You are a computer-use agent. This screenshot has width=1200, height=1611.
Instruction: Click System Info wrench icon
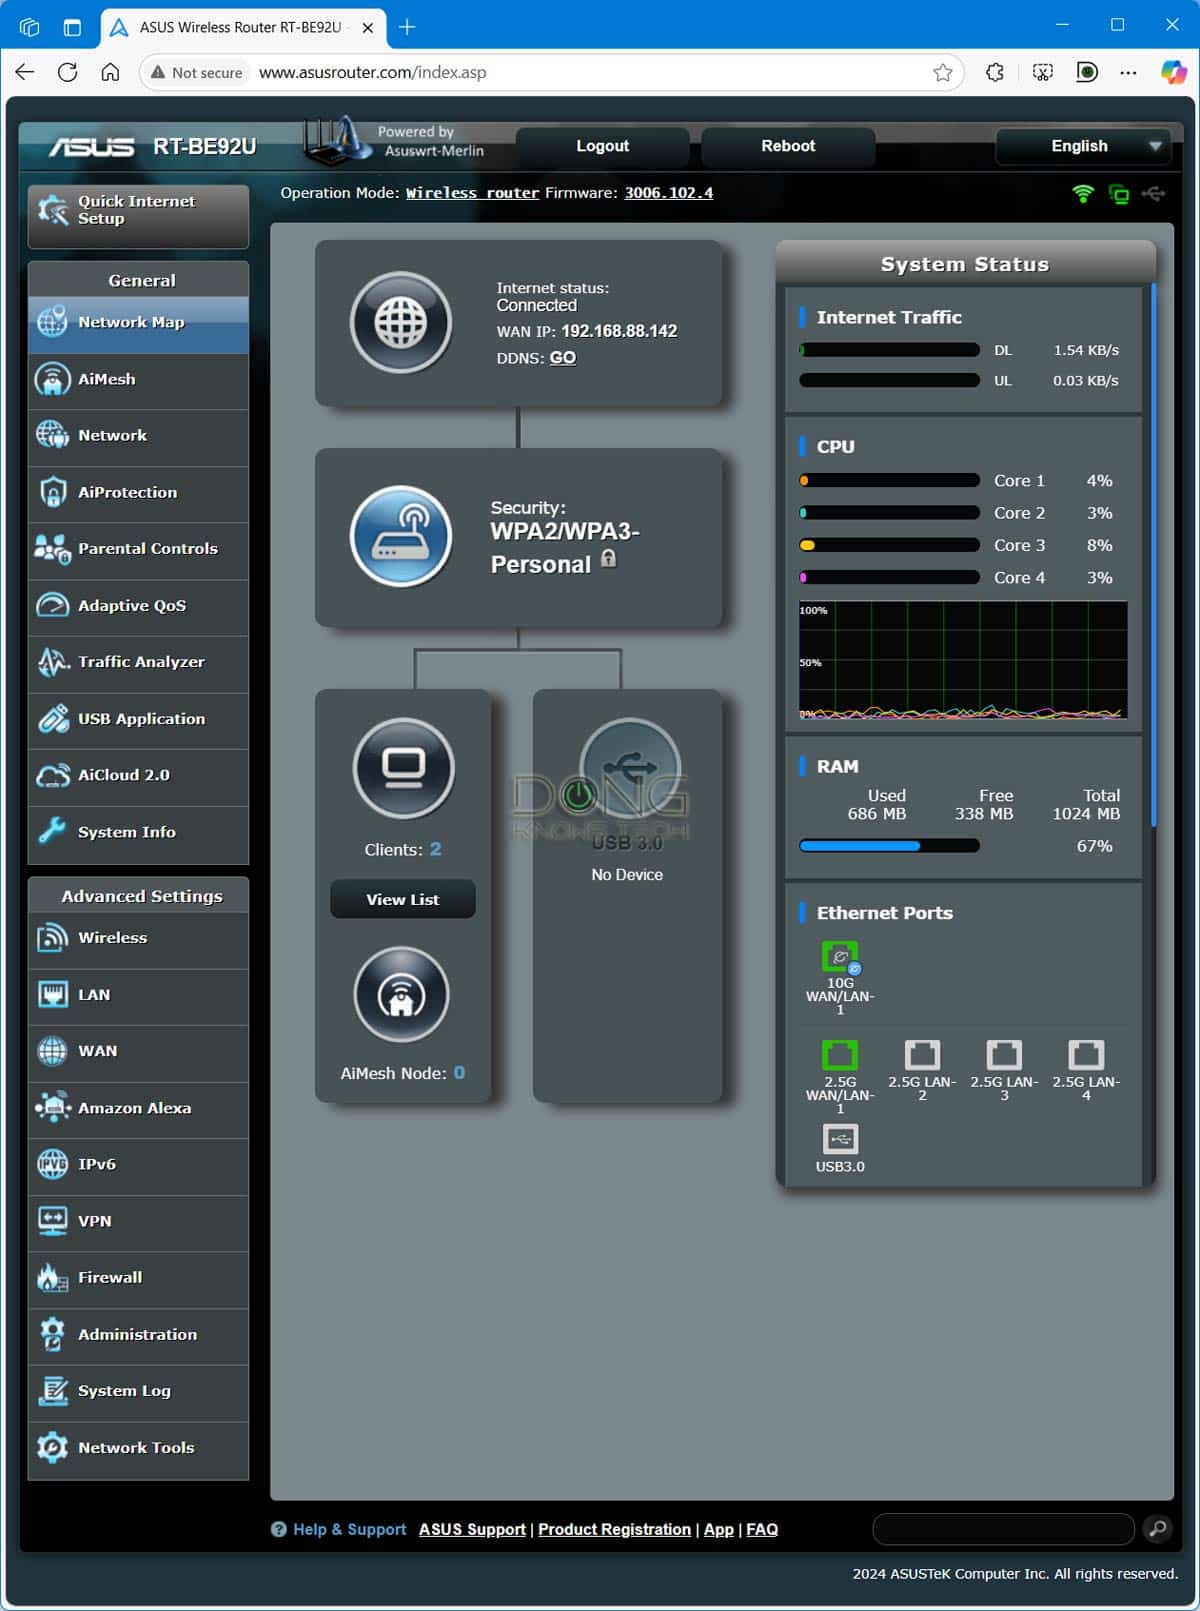pos(52,832)
